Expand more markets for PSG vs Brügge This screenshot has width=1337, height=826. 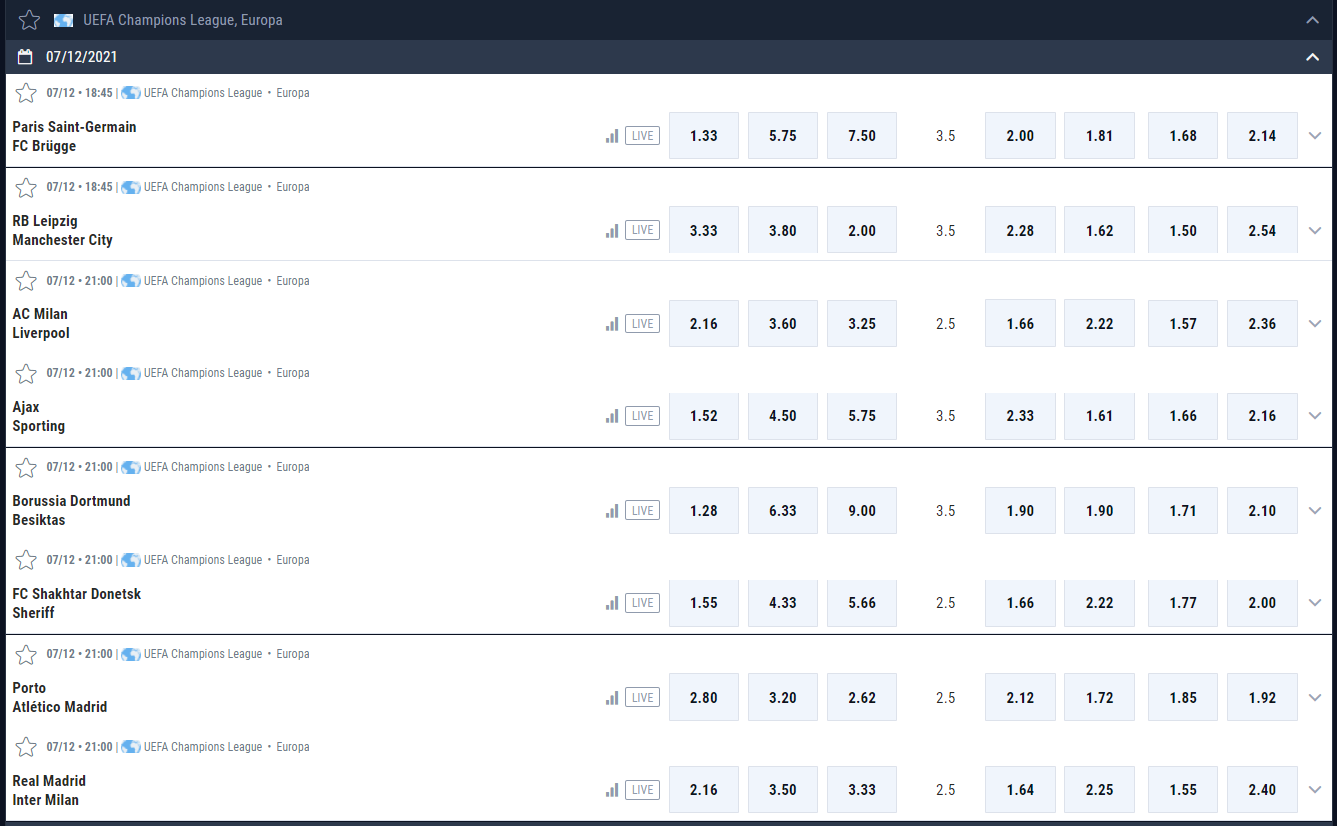click(1315, 136)
